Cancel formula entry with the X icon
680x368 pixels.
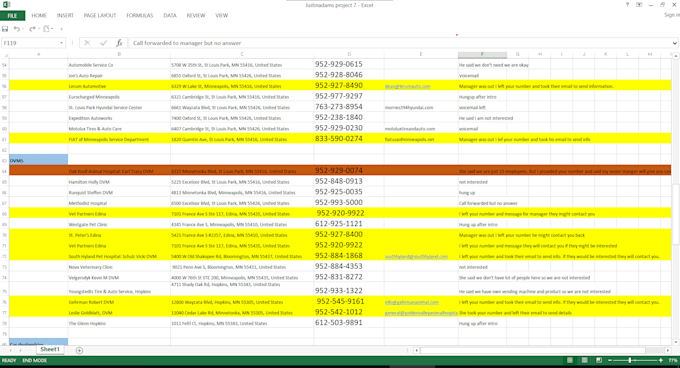pos(87,43)
